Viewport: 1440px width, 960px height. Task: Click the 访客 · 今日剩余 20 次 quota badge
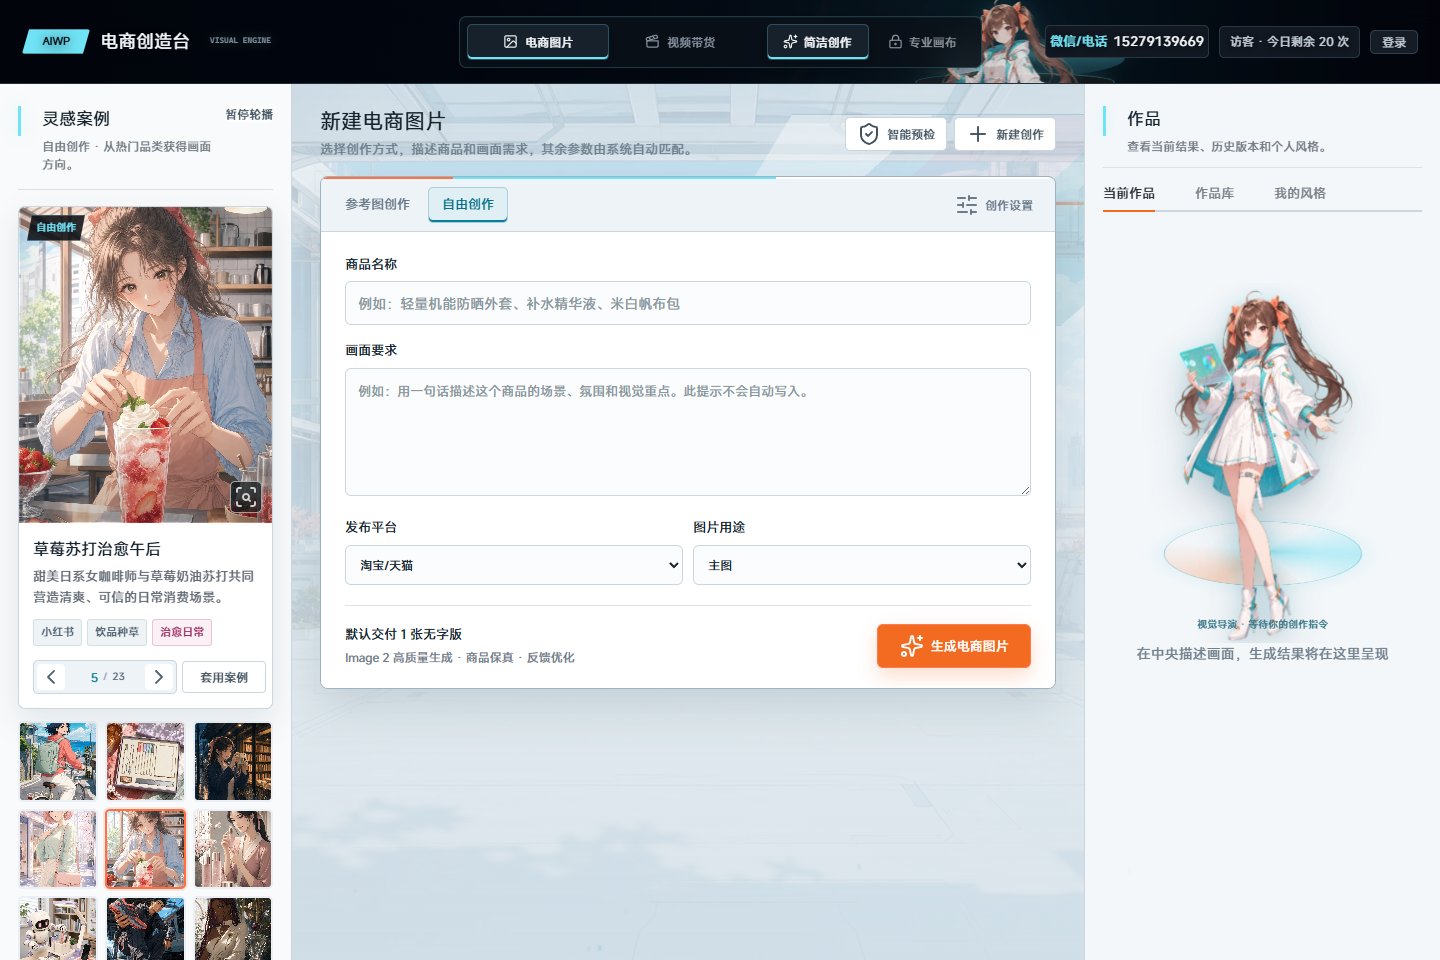[1289, 42]
